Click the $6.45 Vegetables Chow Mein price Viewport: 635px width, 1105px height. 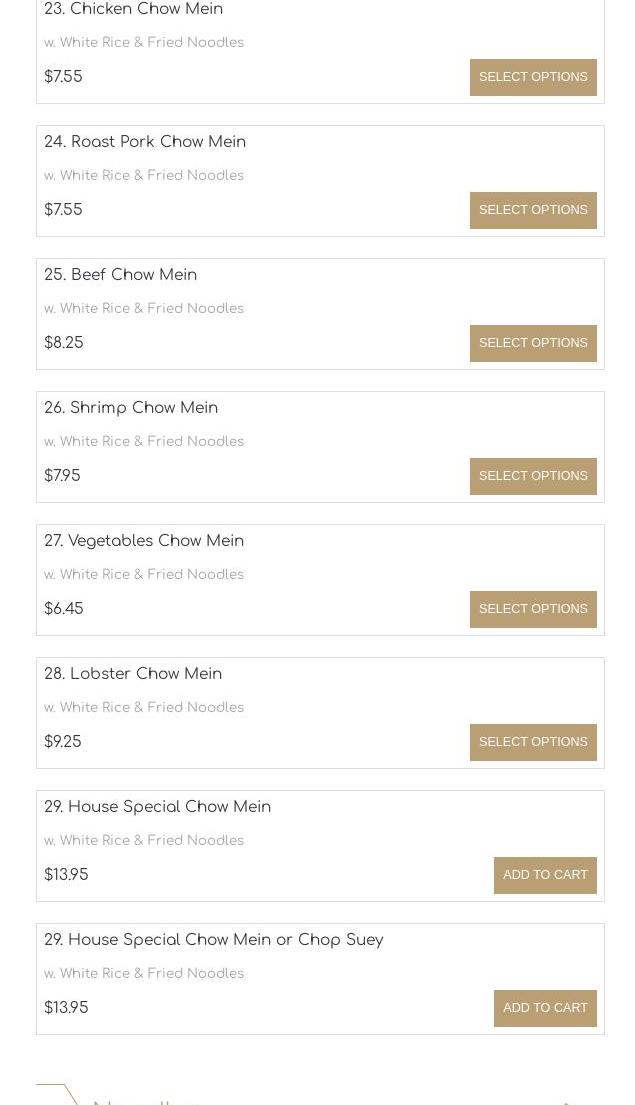[63, 608]
